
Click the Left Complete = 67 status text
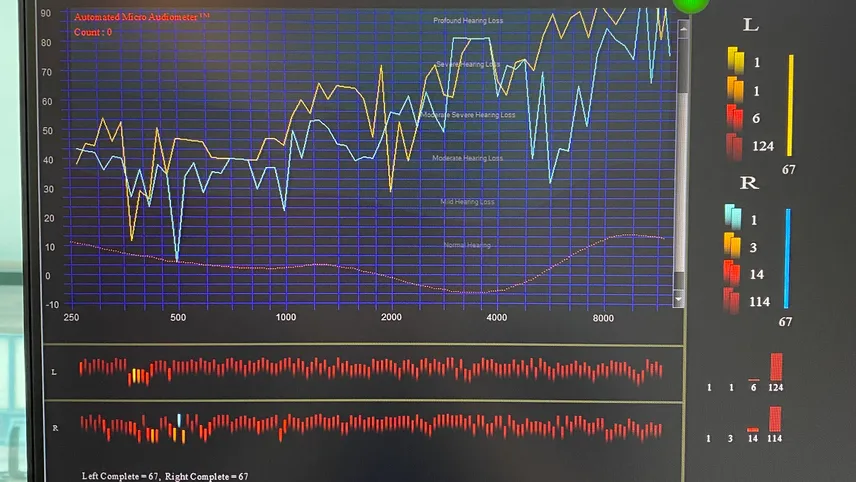click(121, 476)
